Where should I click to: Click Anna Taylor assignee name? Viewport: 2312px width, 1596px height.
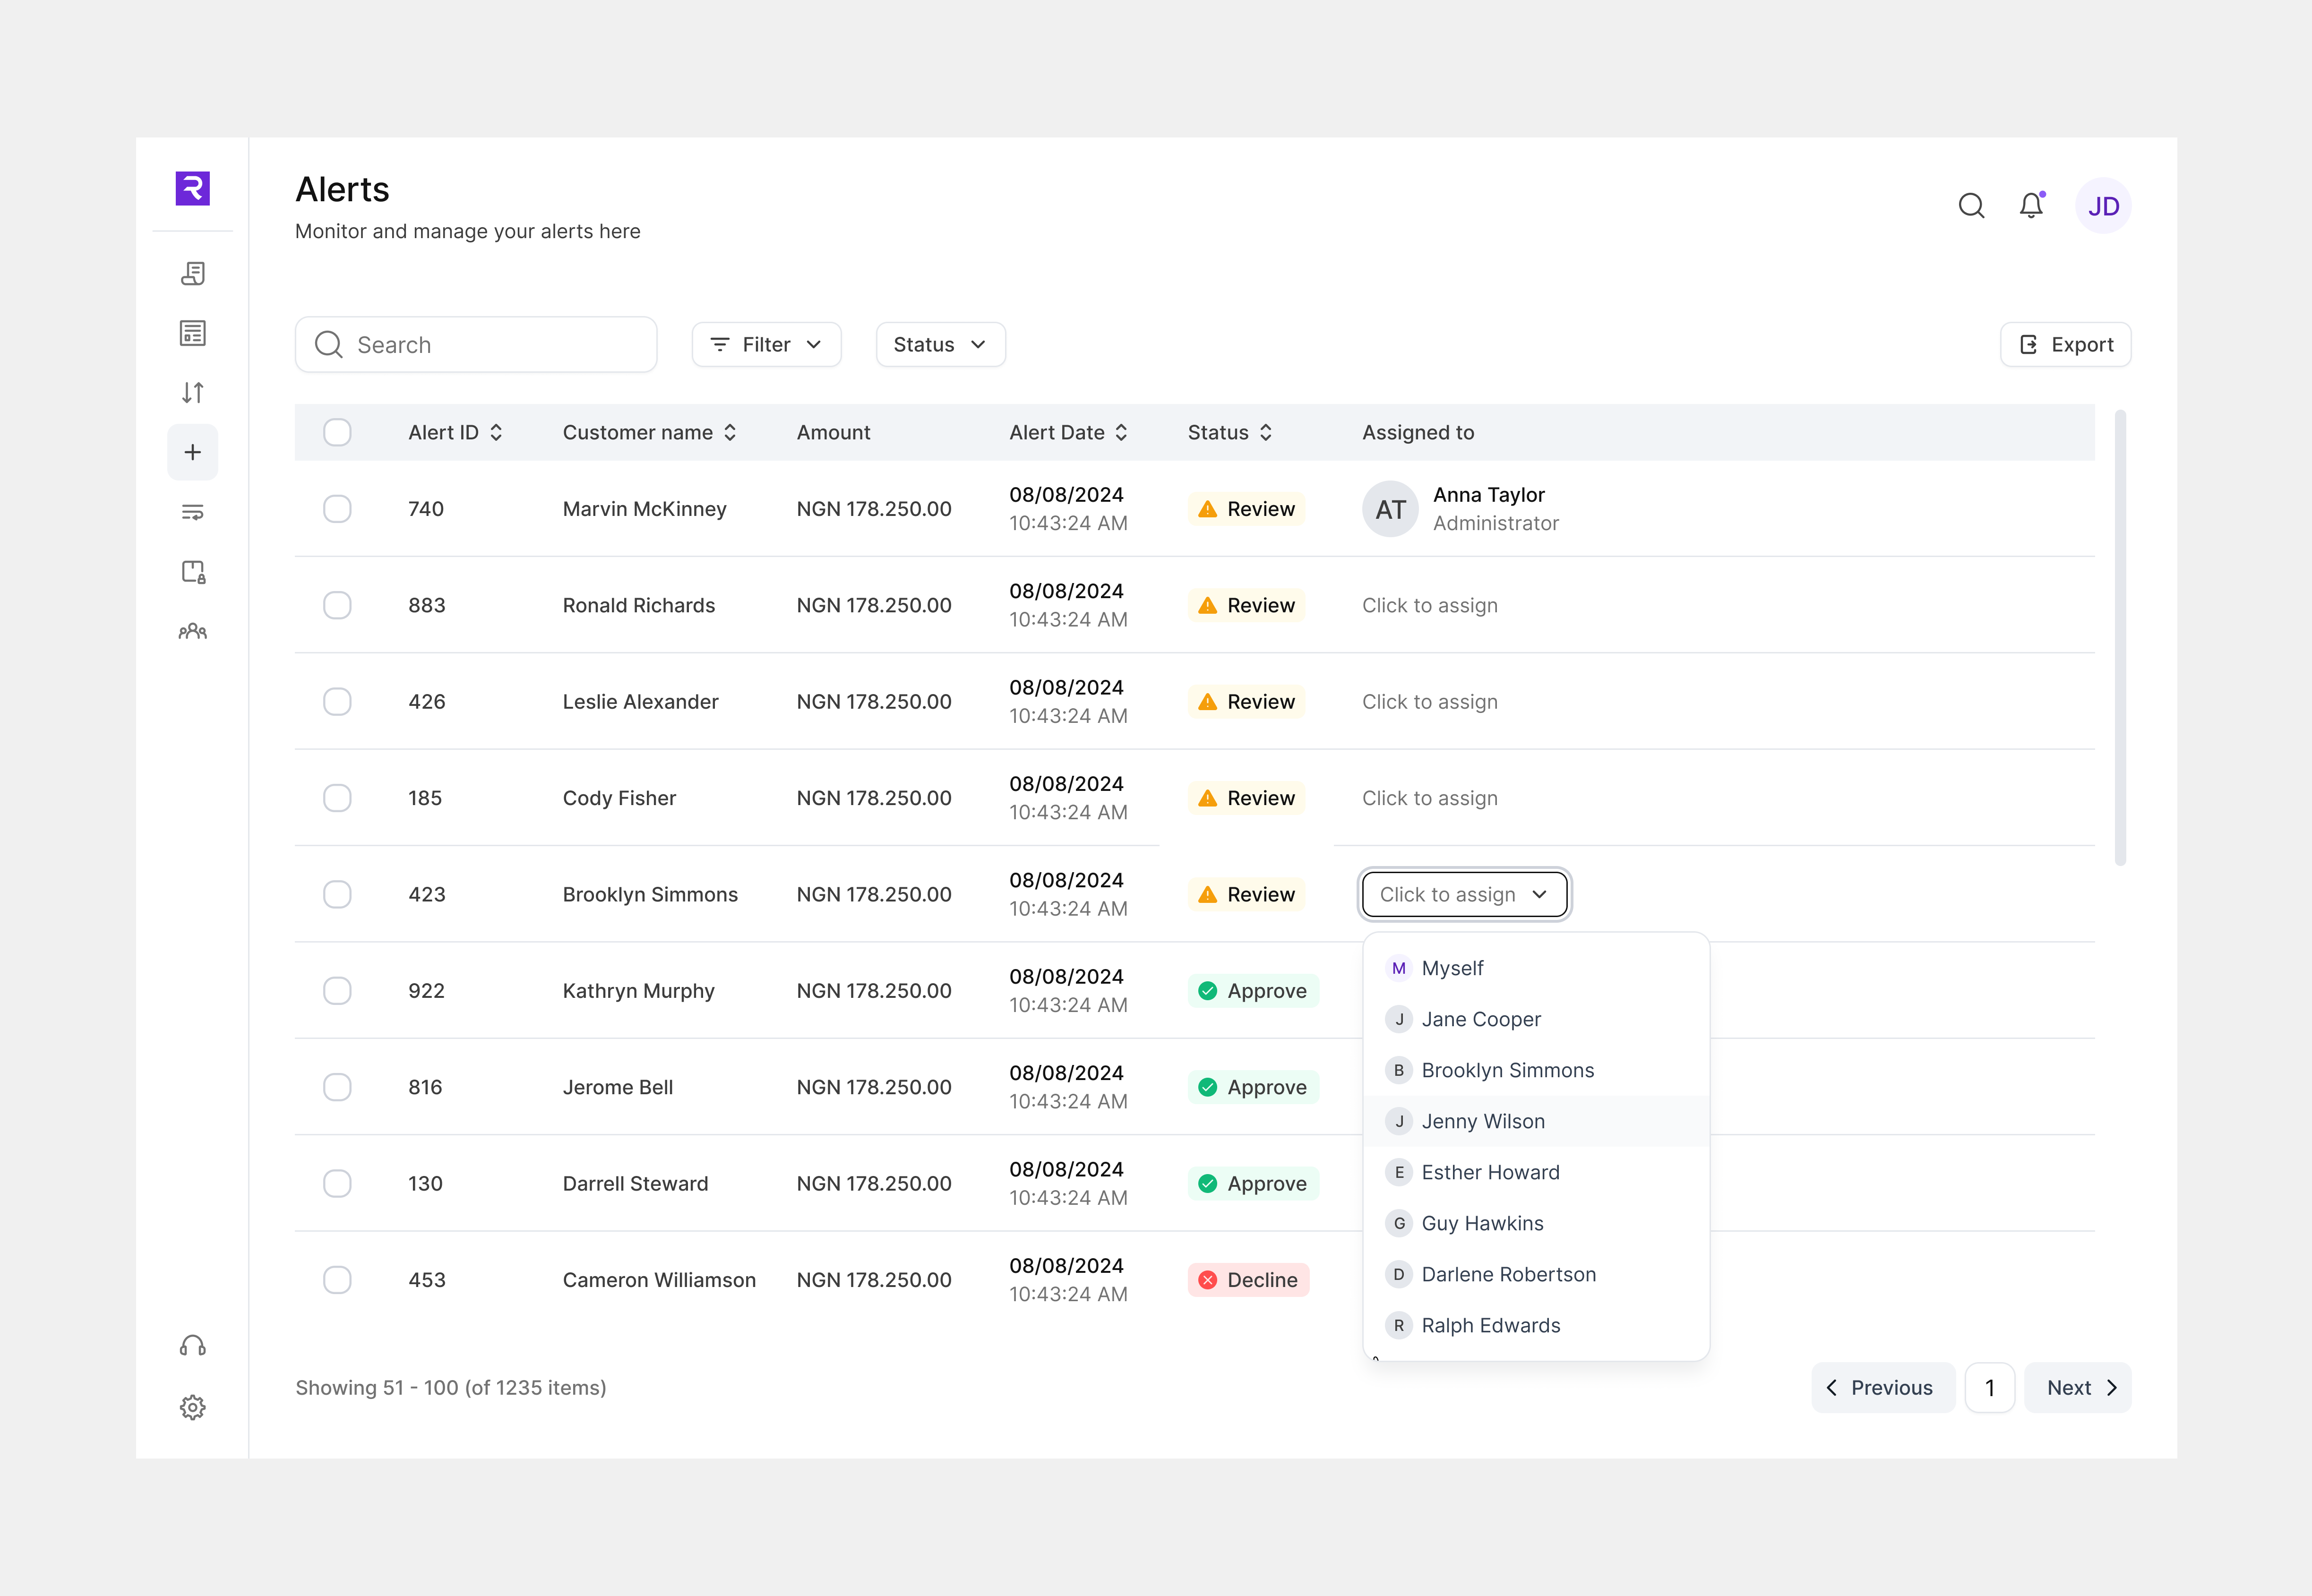[1488, 495]
